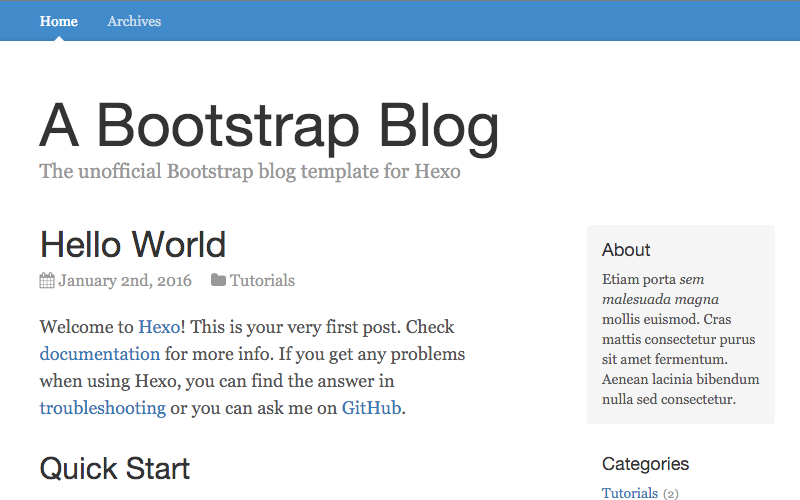This screenshot has height=500, width=800.
Task: Select Tutorials in the sidebar Categories list
Action: click(x=630, y=493)
